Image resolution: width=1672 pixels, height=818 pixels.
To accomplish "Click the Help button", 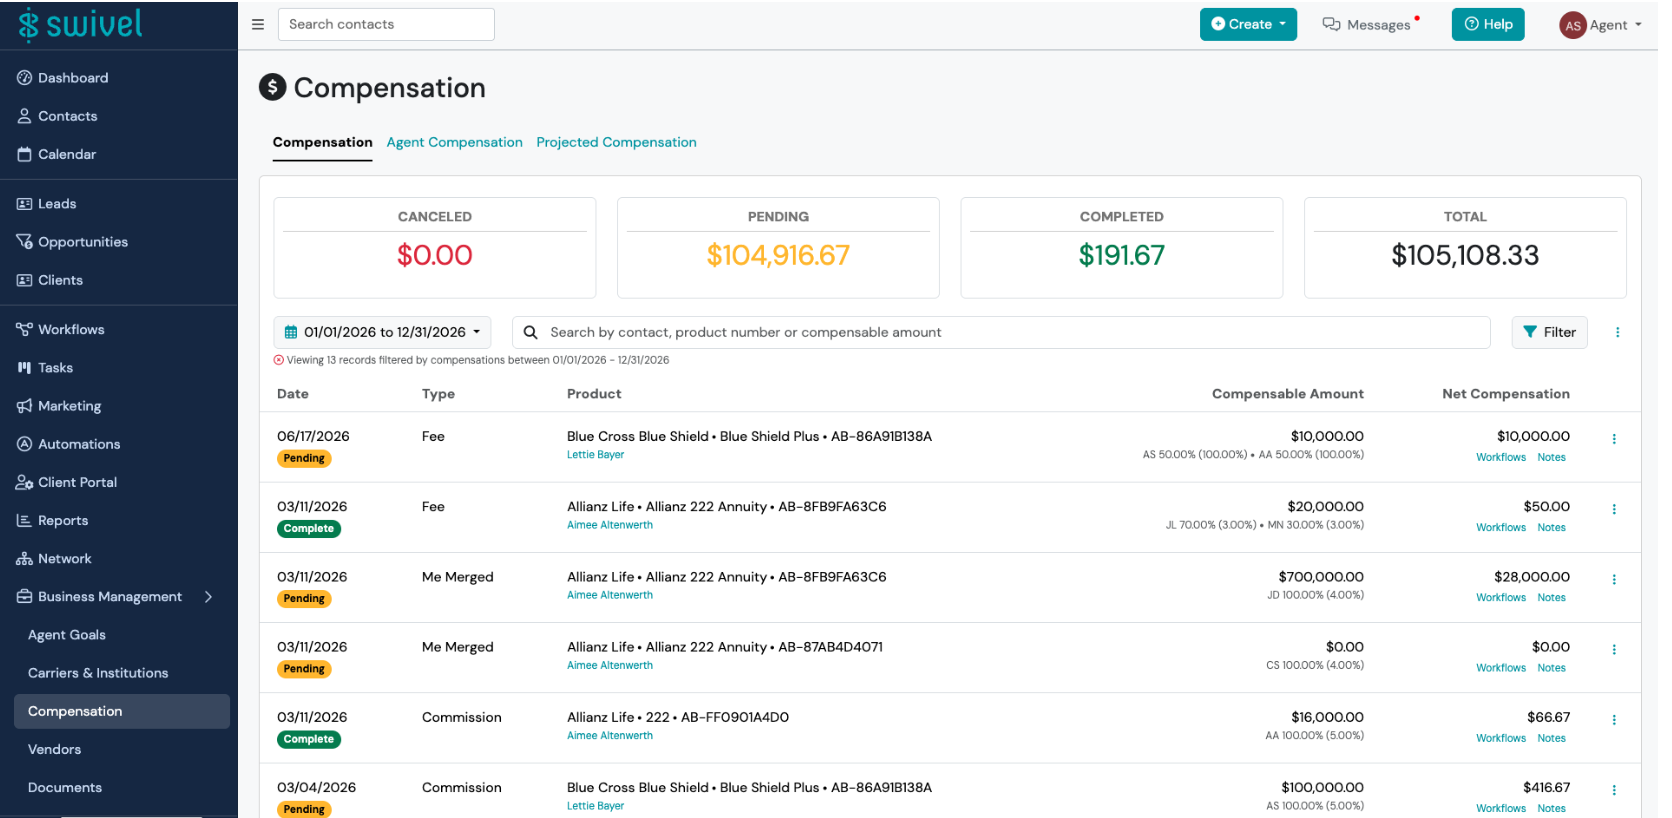I will [x=1488, y=25].
